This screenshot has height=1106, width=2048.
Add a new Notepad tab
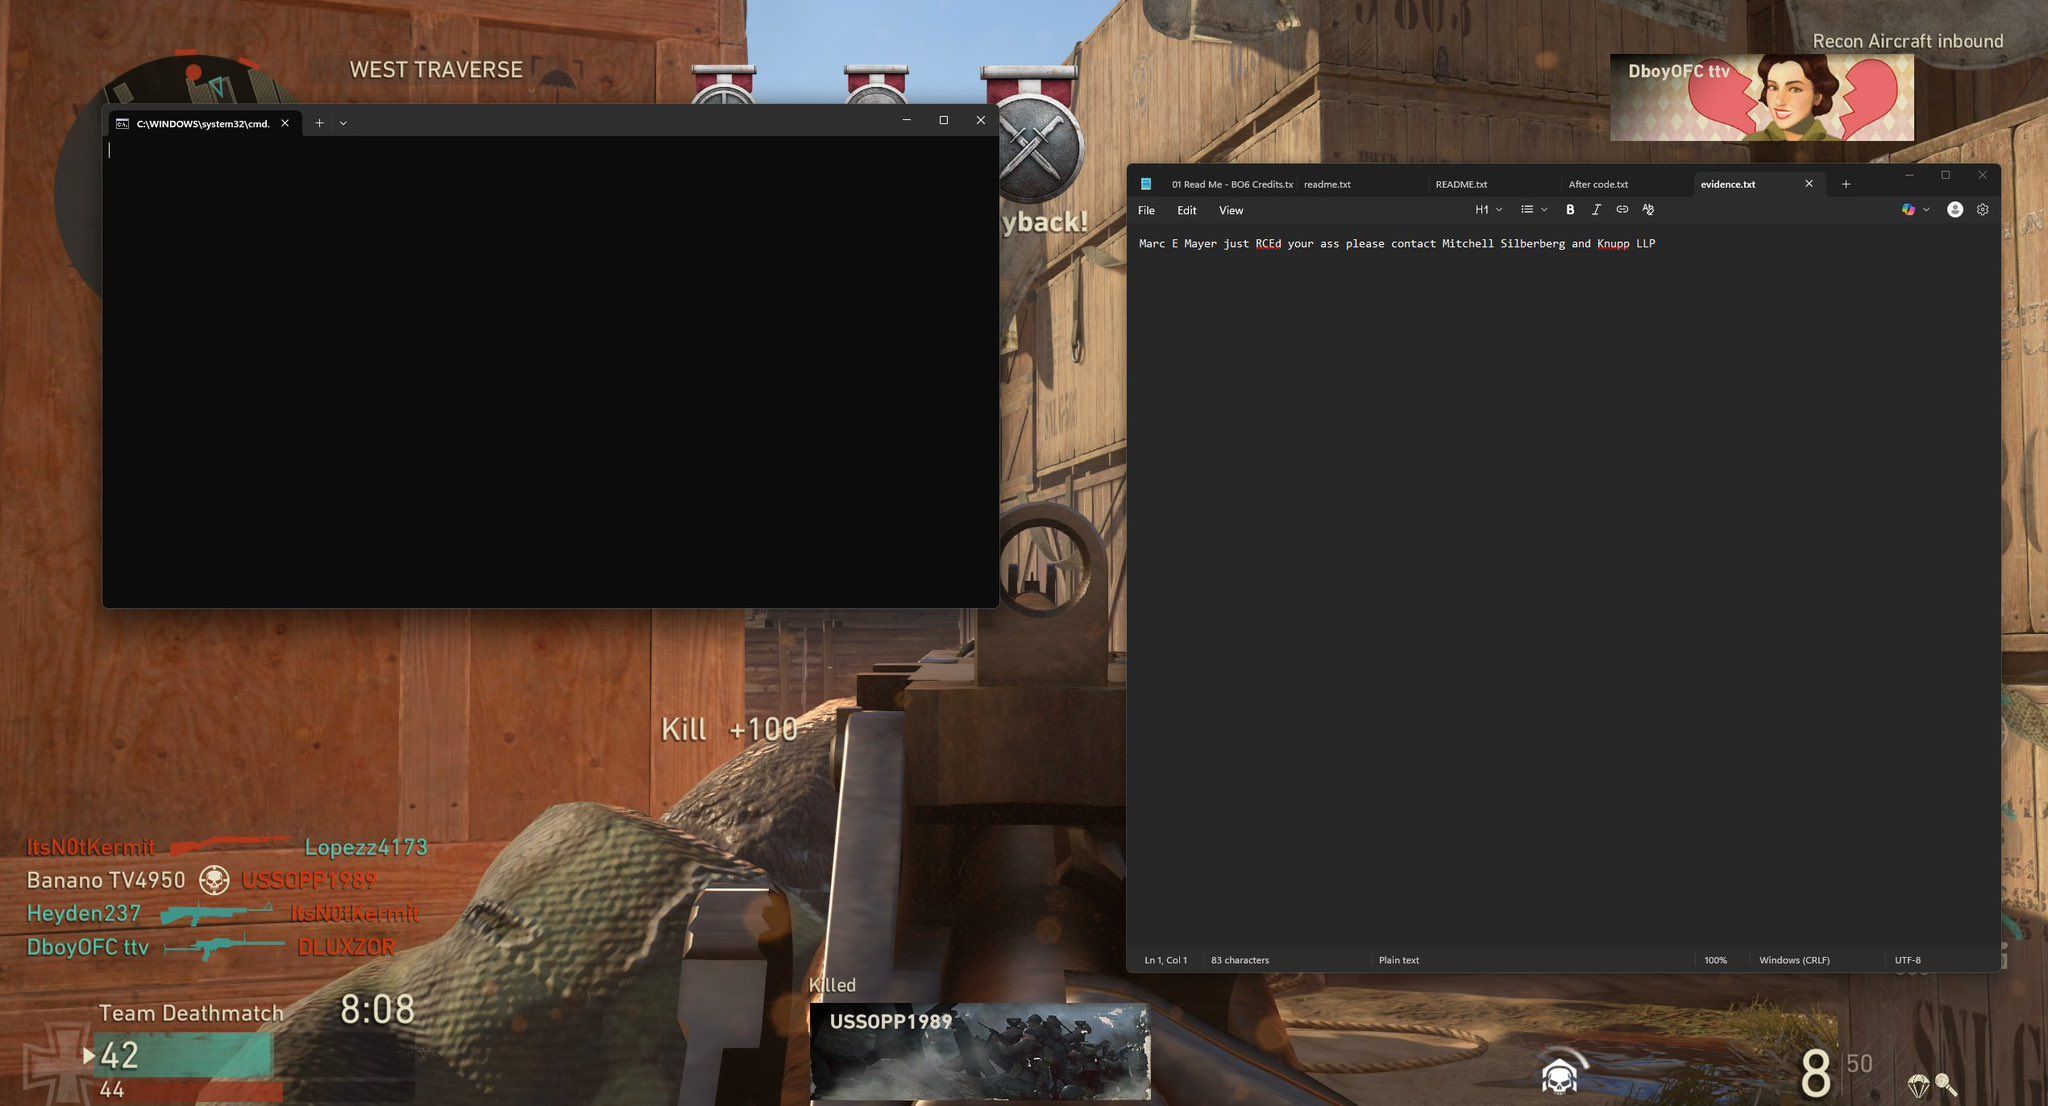click(1846, 184)
